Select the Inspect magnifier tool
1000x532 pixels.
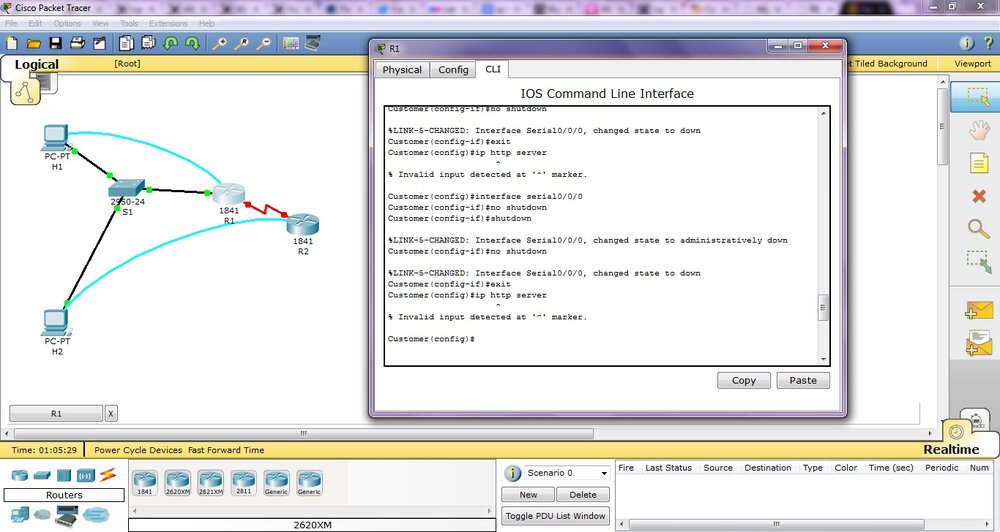point(979,228)
